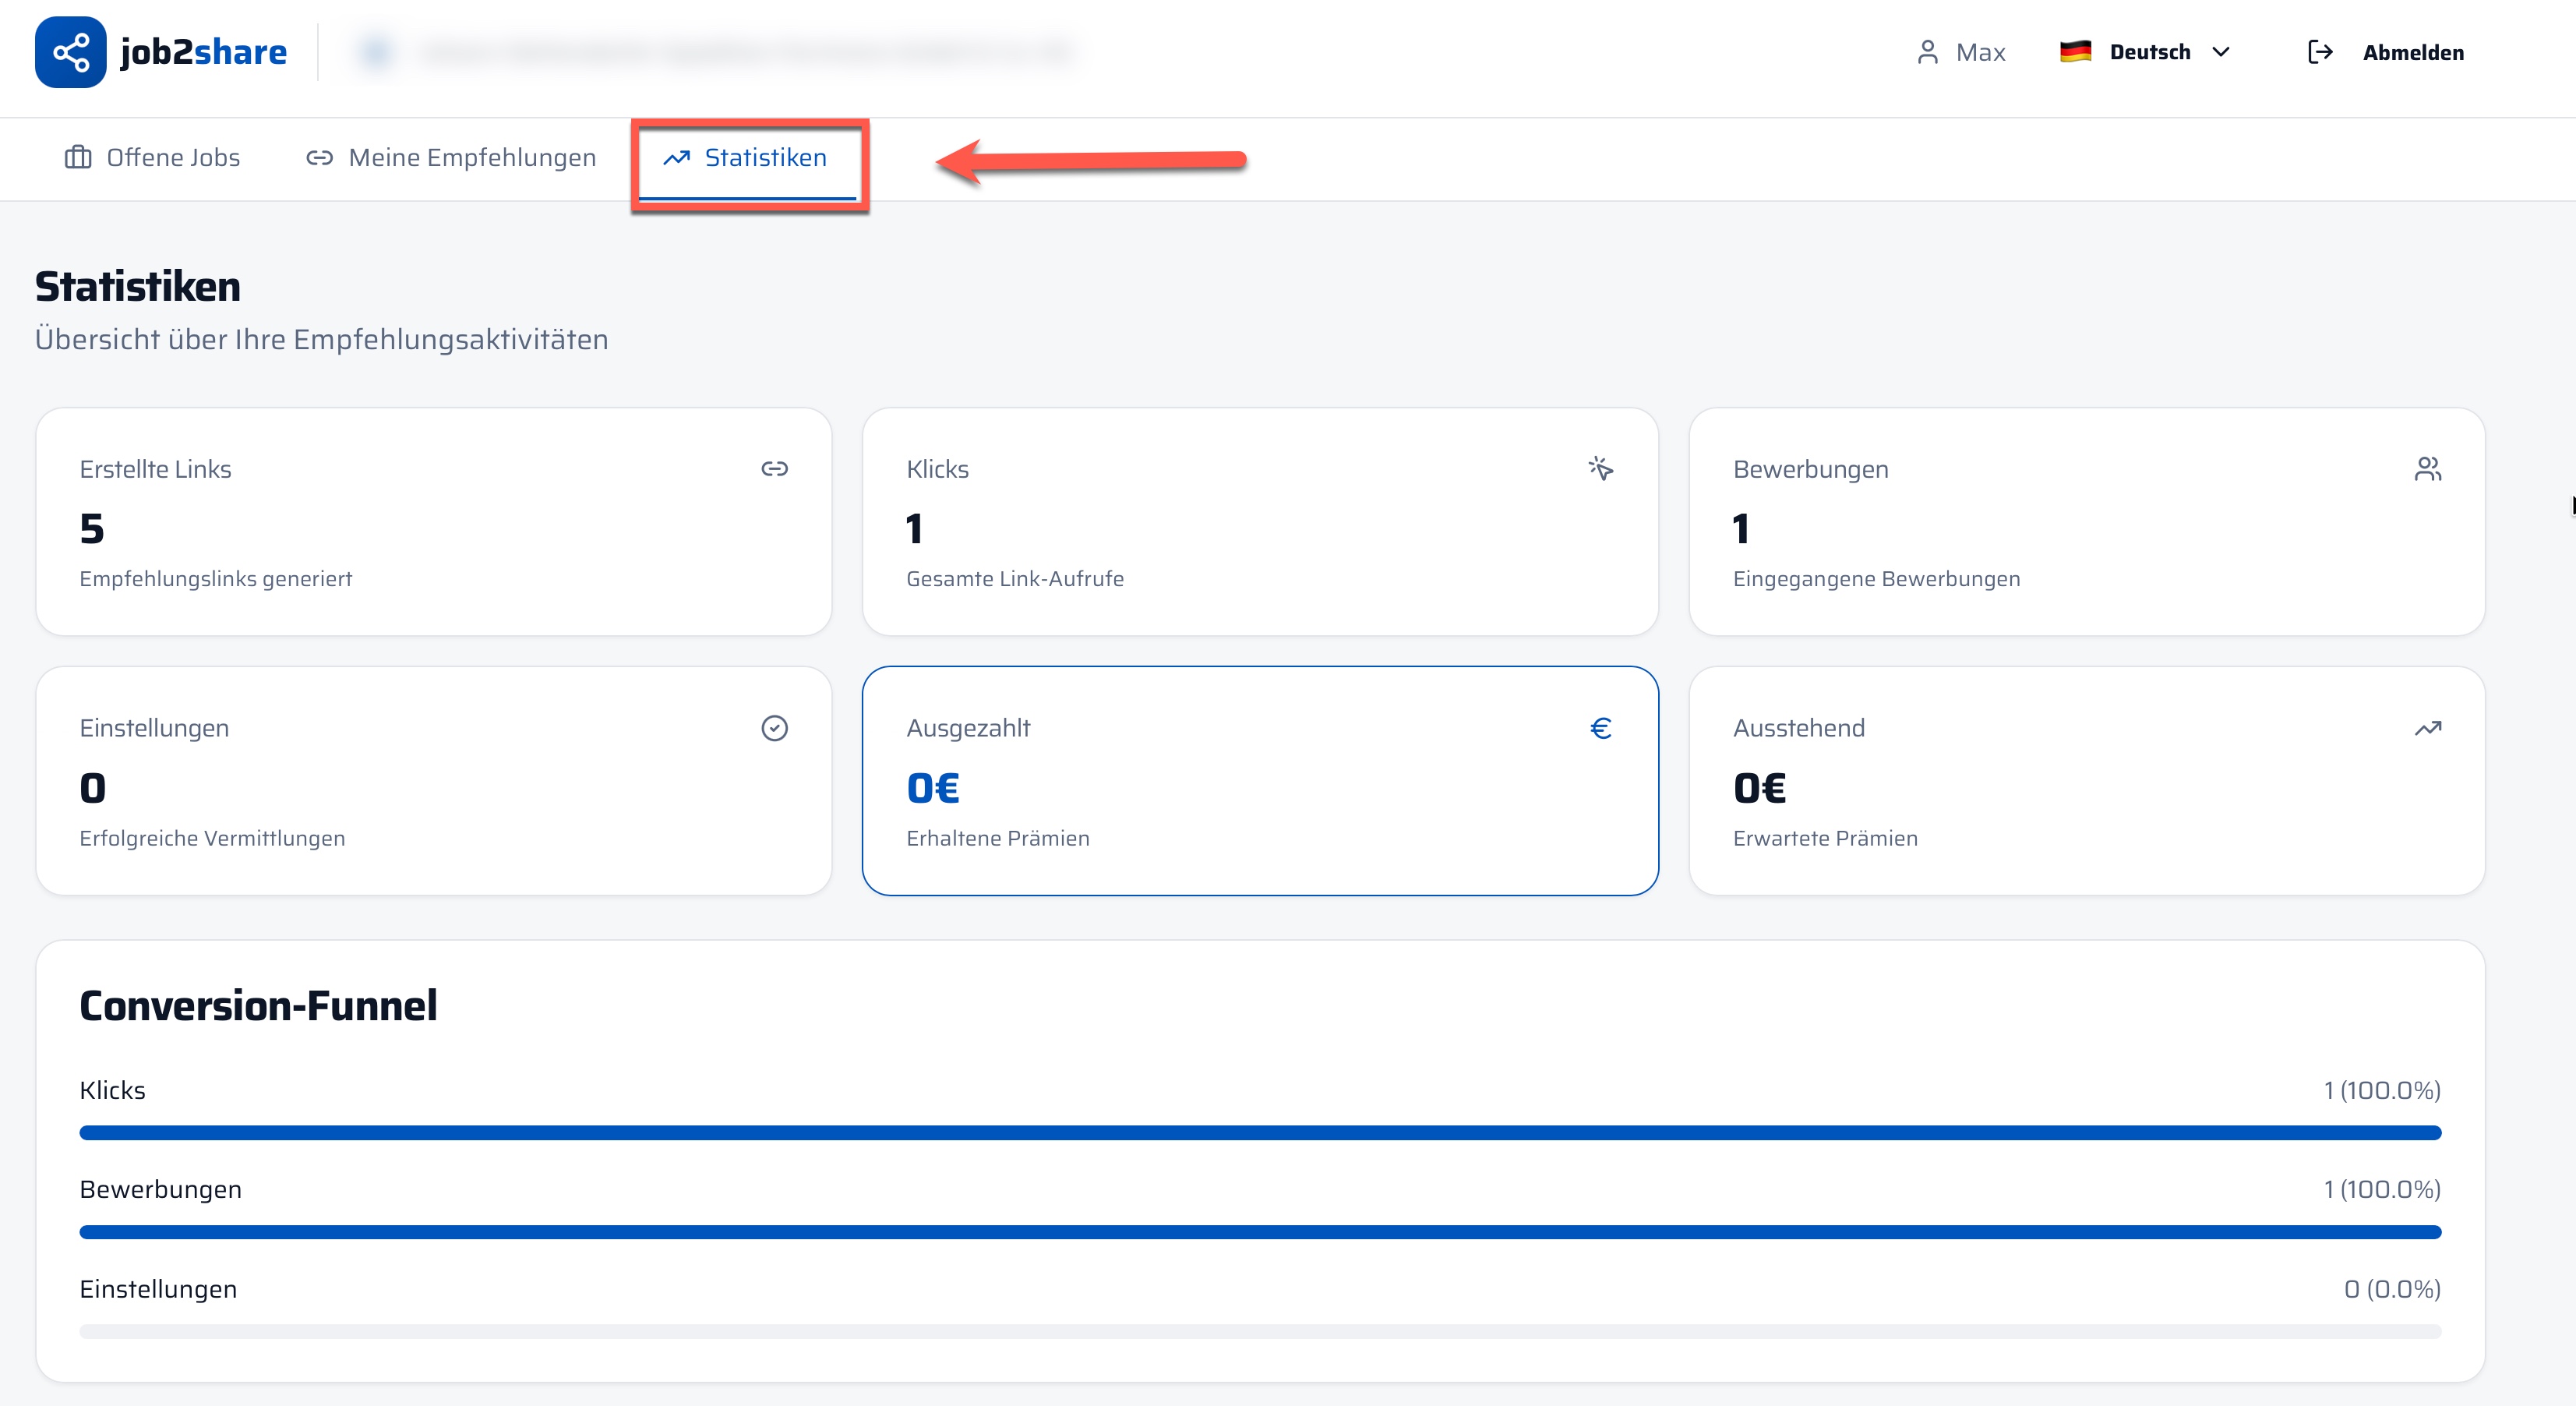
Task: Click Abmelden to log out
Action: (2413, 52)
